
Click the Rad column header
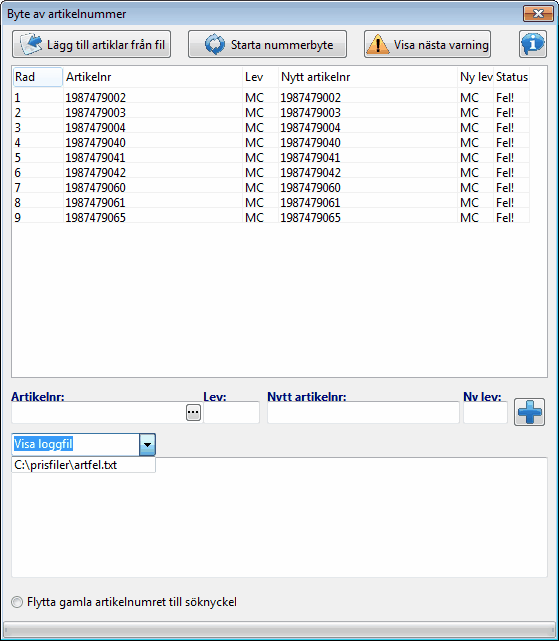coord(38,77)
